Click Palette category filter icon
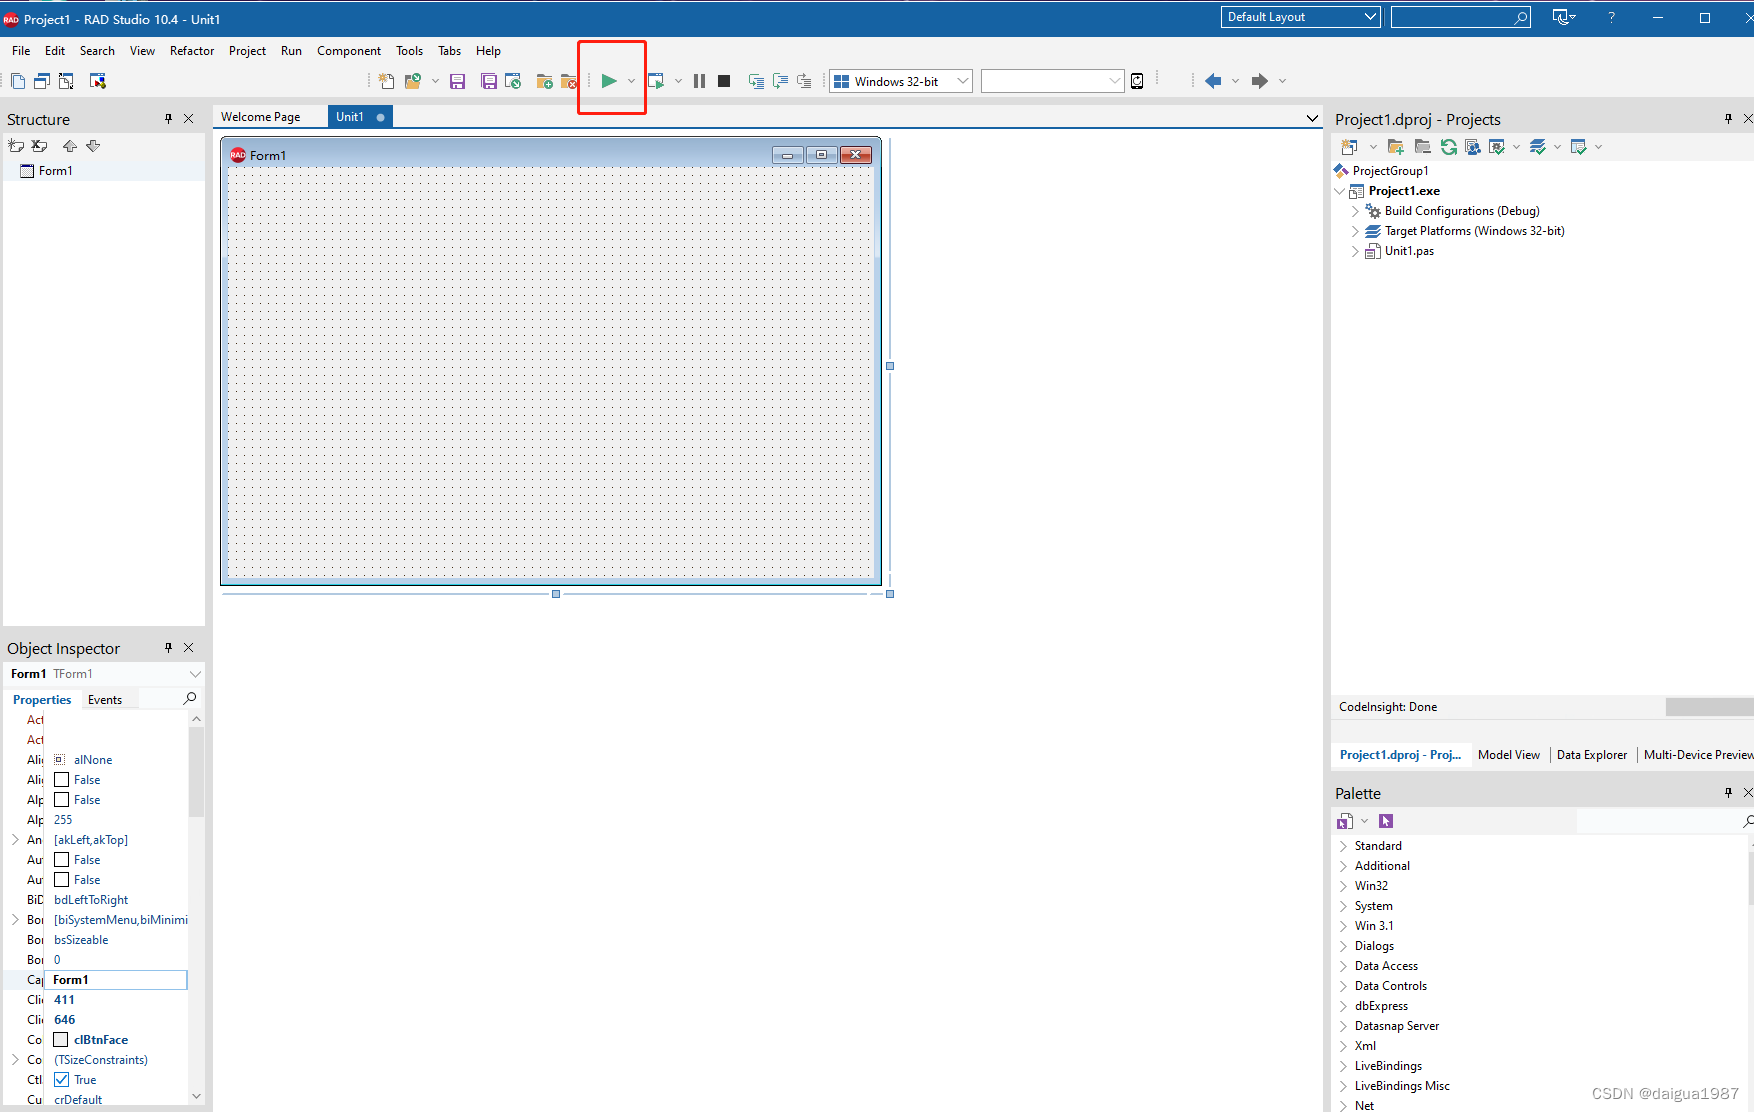Screen dimensions: 1754x1112 pyautogui.click(x=1345, y=821)
